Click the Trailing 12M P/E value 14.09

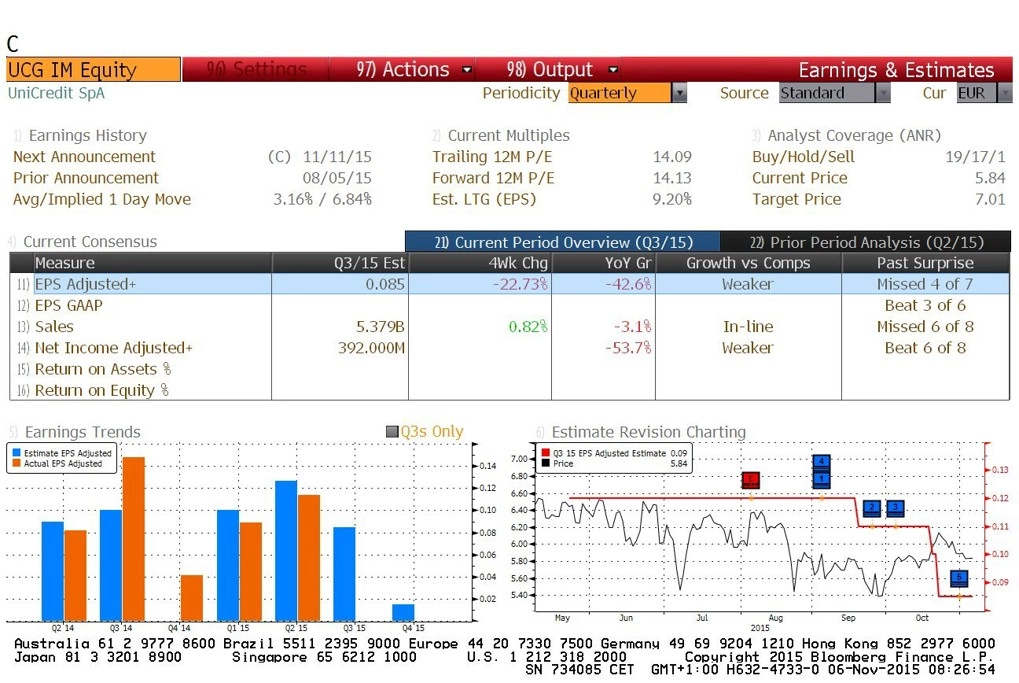coord(672,157)
